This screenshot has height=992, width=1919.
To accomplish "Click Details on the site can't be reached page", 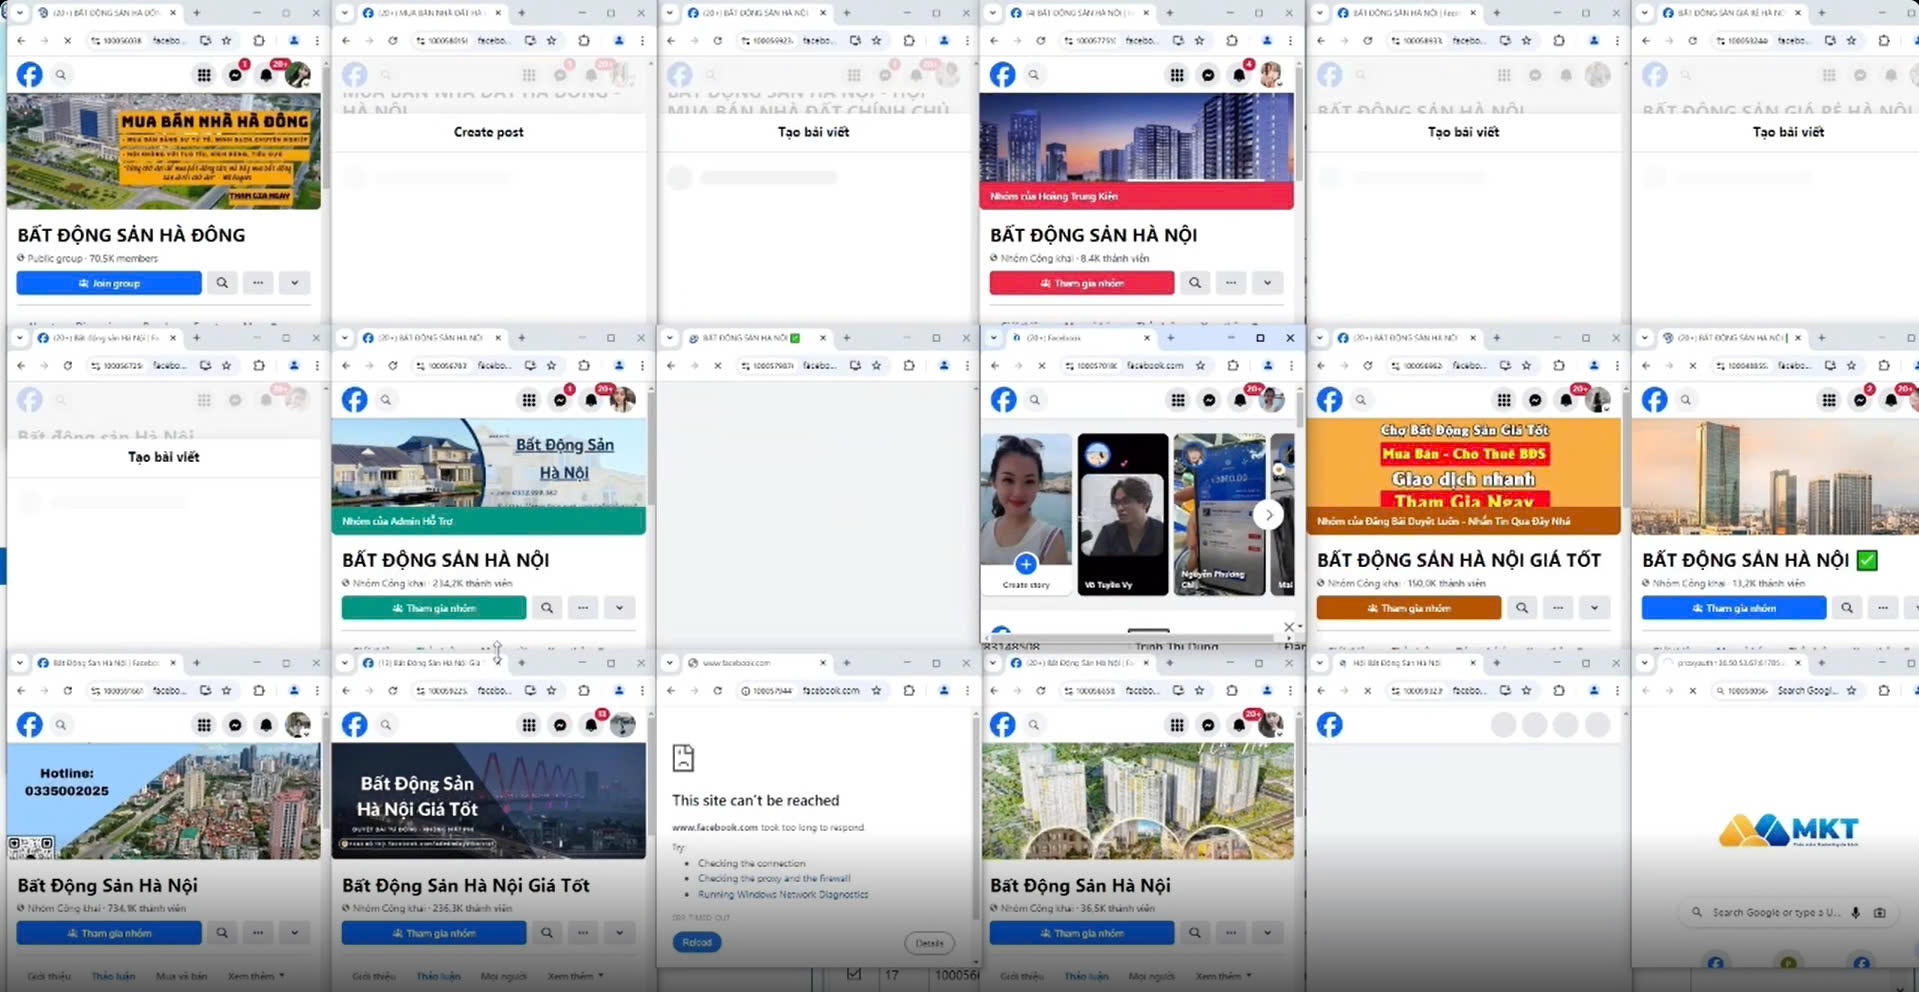I will coord(929,942).
